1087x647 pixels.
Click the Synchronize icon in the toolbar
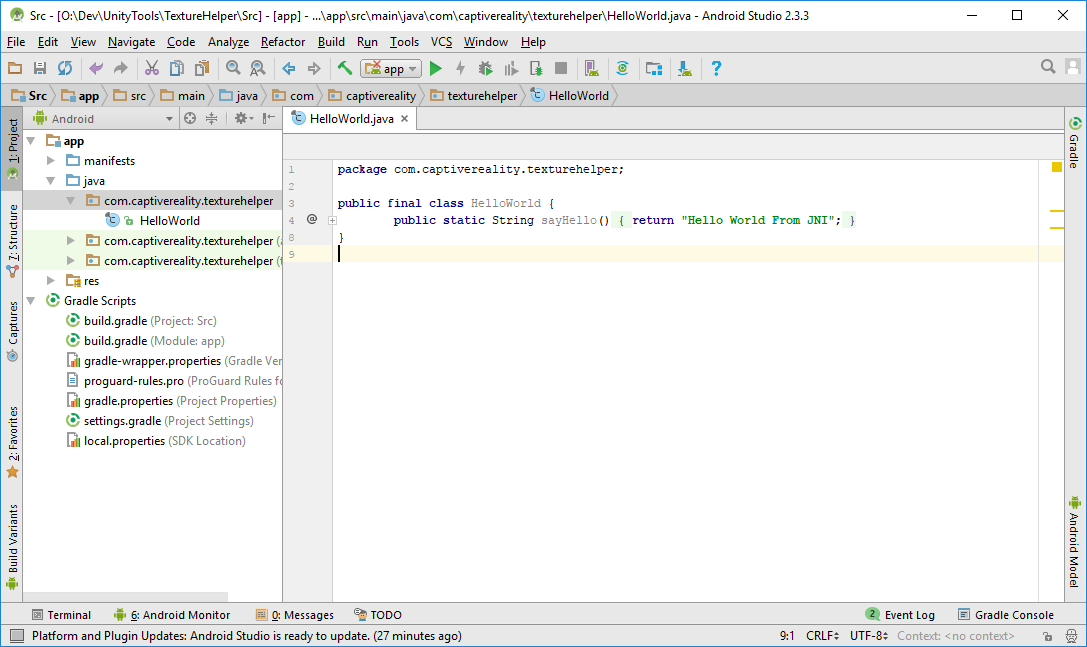click(65, 68)
